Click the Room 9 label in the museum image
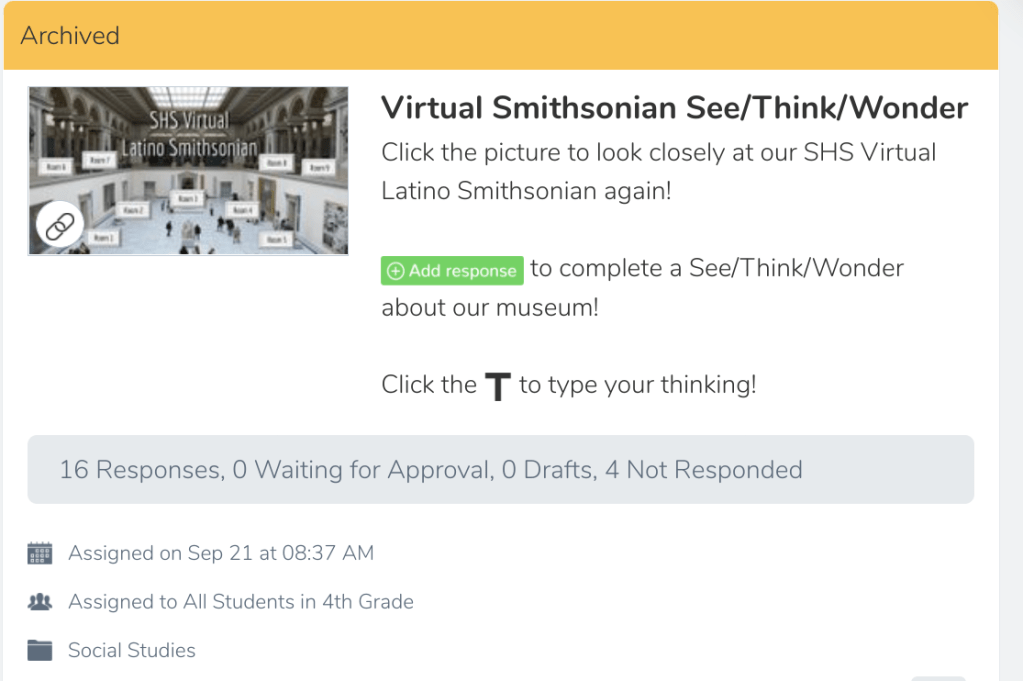The height and width of the screenshot is (681, 1023). pyautogui.click(x=317, y=167)
